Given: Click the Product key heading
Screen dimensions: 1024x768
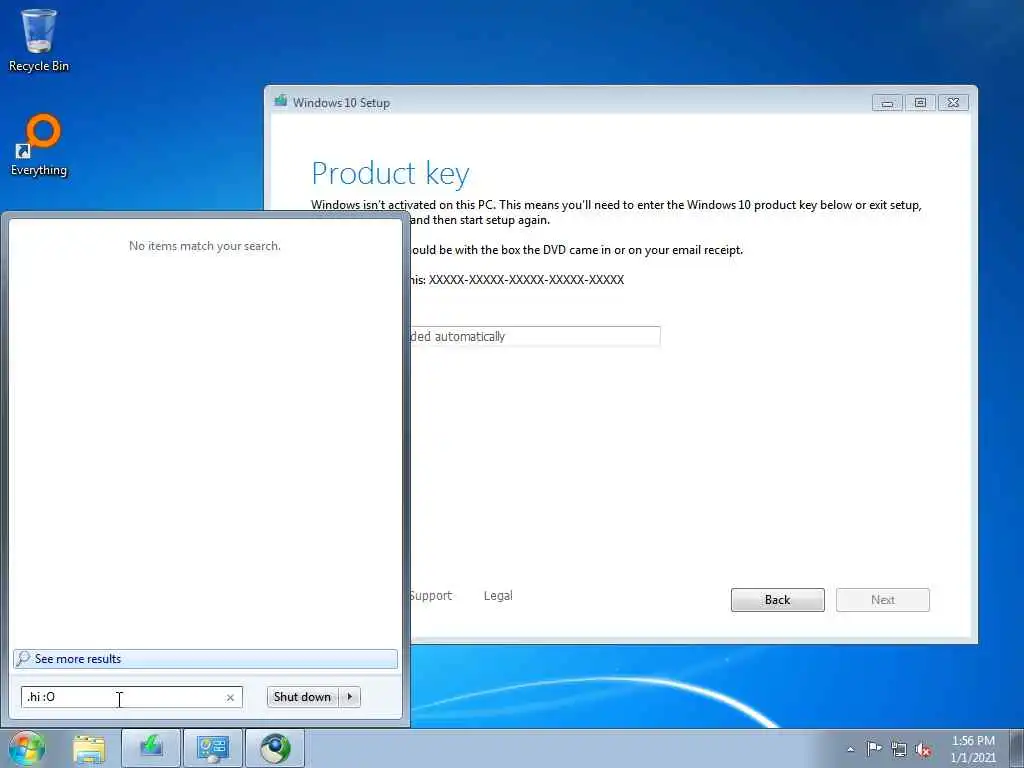Looking at the screenshot, I should pos(391,174).
